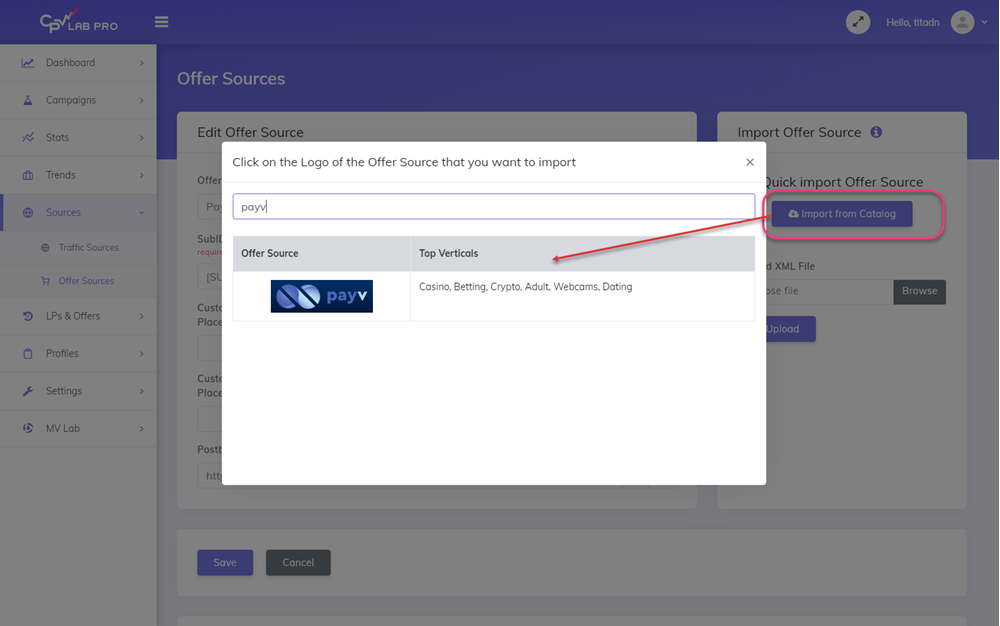Click the MV Lab icon
This screenshot has width=1000, height=626.
coord(27,428)
